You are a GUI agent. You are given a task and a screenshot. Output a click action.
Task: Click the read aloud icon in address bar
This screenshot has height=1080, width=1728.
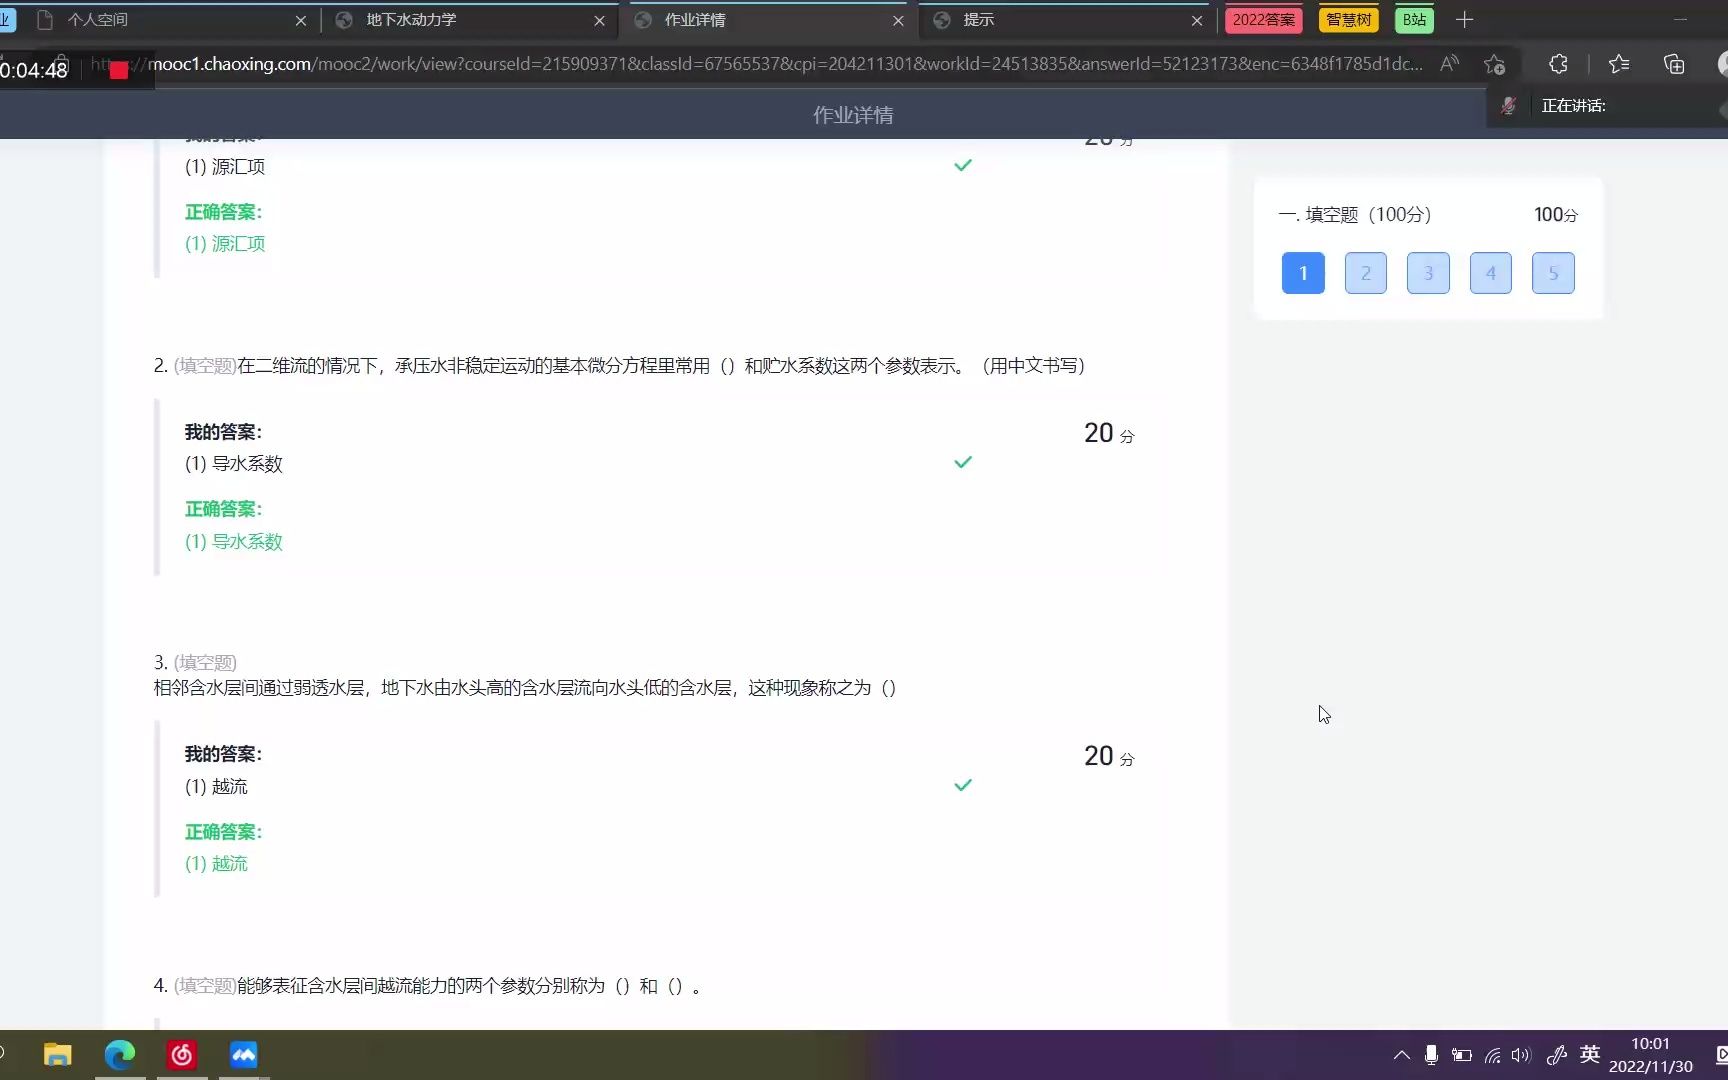coord(1449,64)
